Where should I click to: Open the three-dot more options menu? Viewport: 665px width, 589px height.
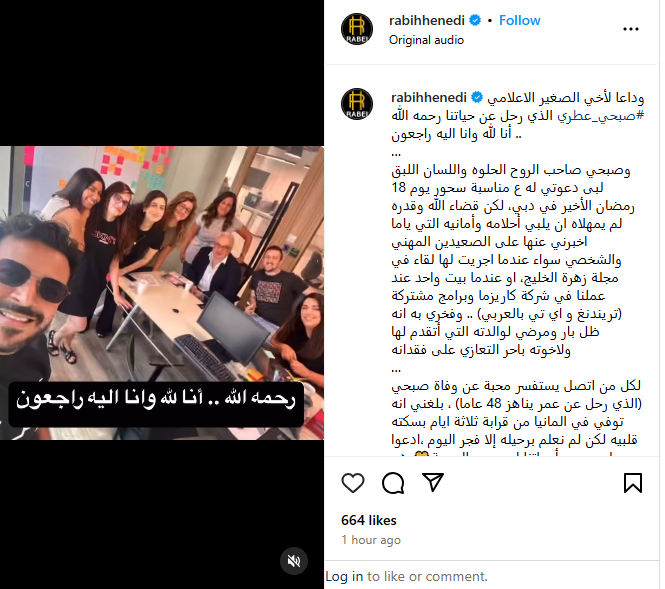click(631, 29)
